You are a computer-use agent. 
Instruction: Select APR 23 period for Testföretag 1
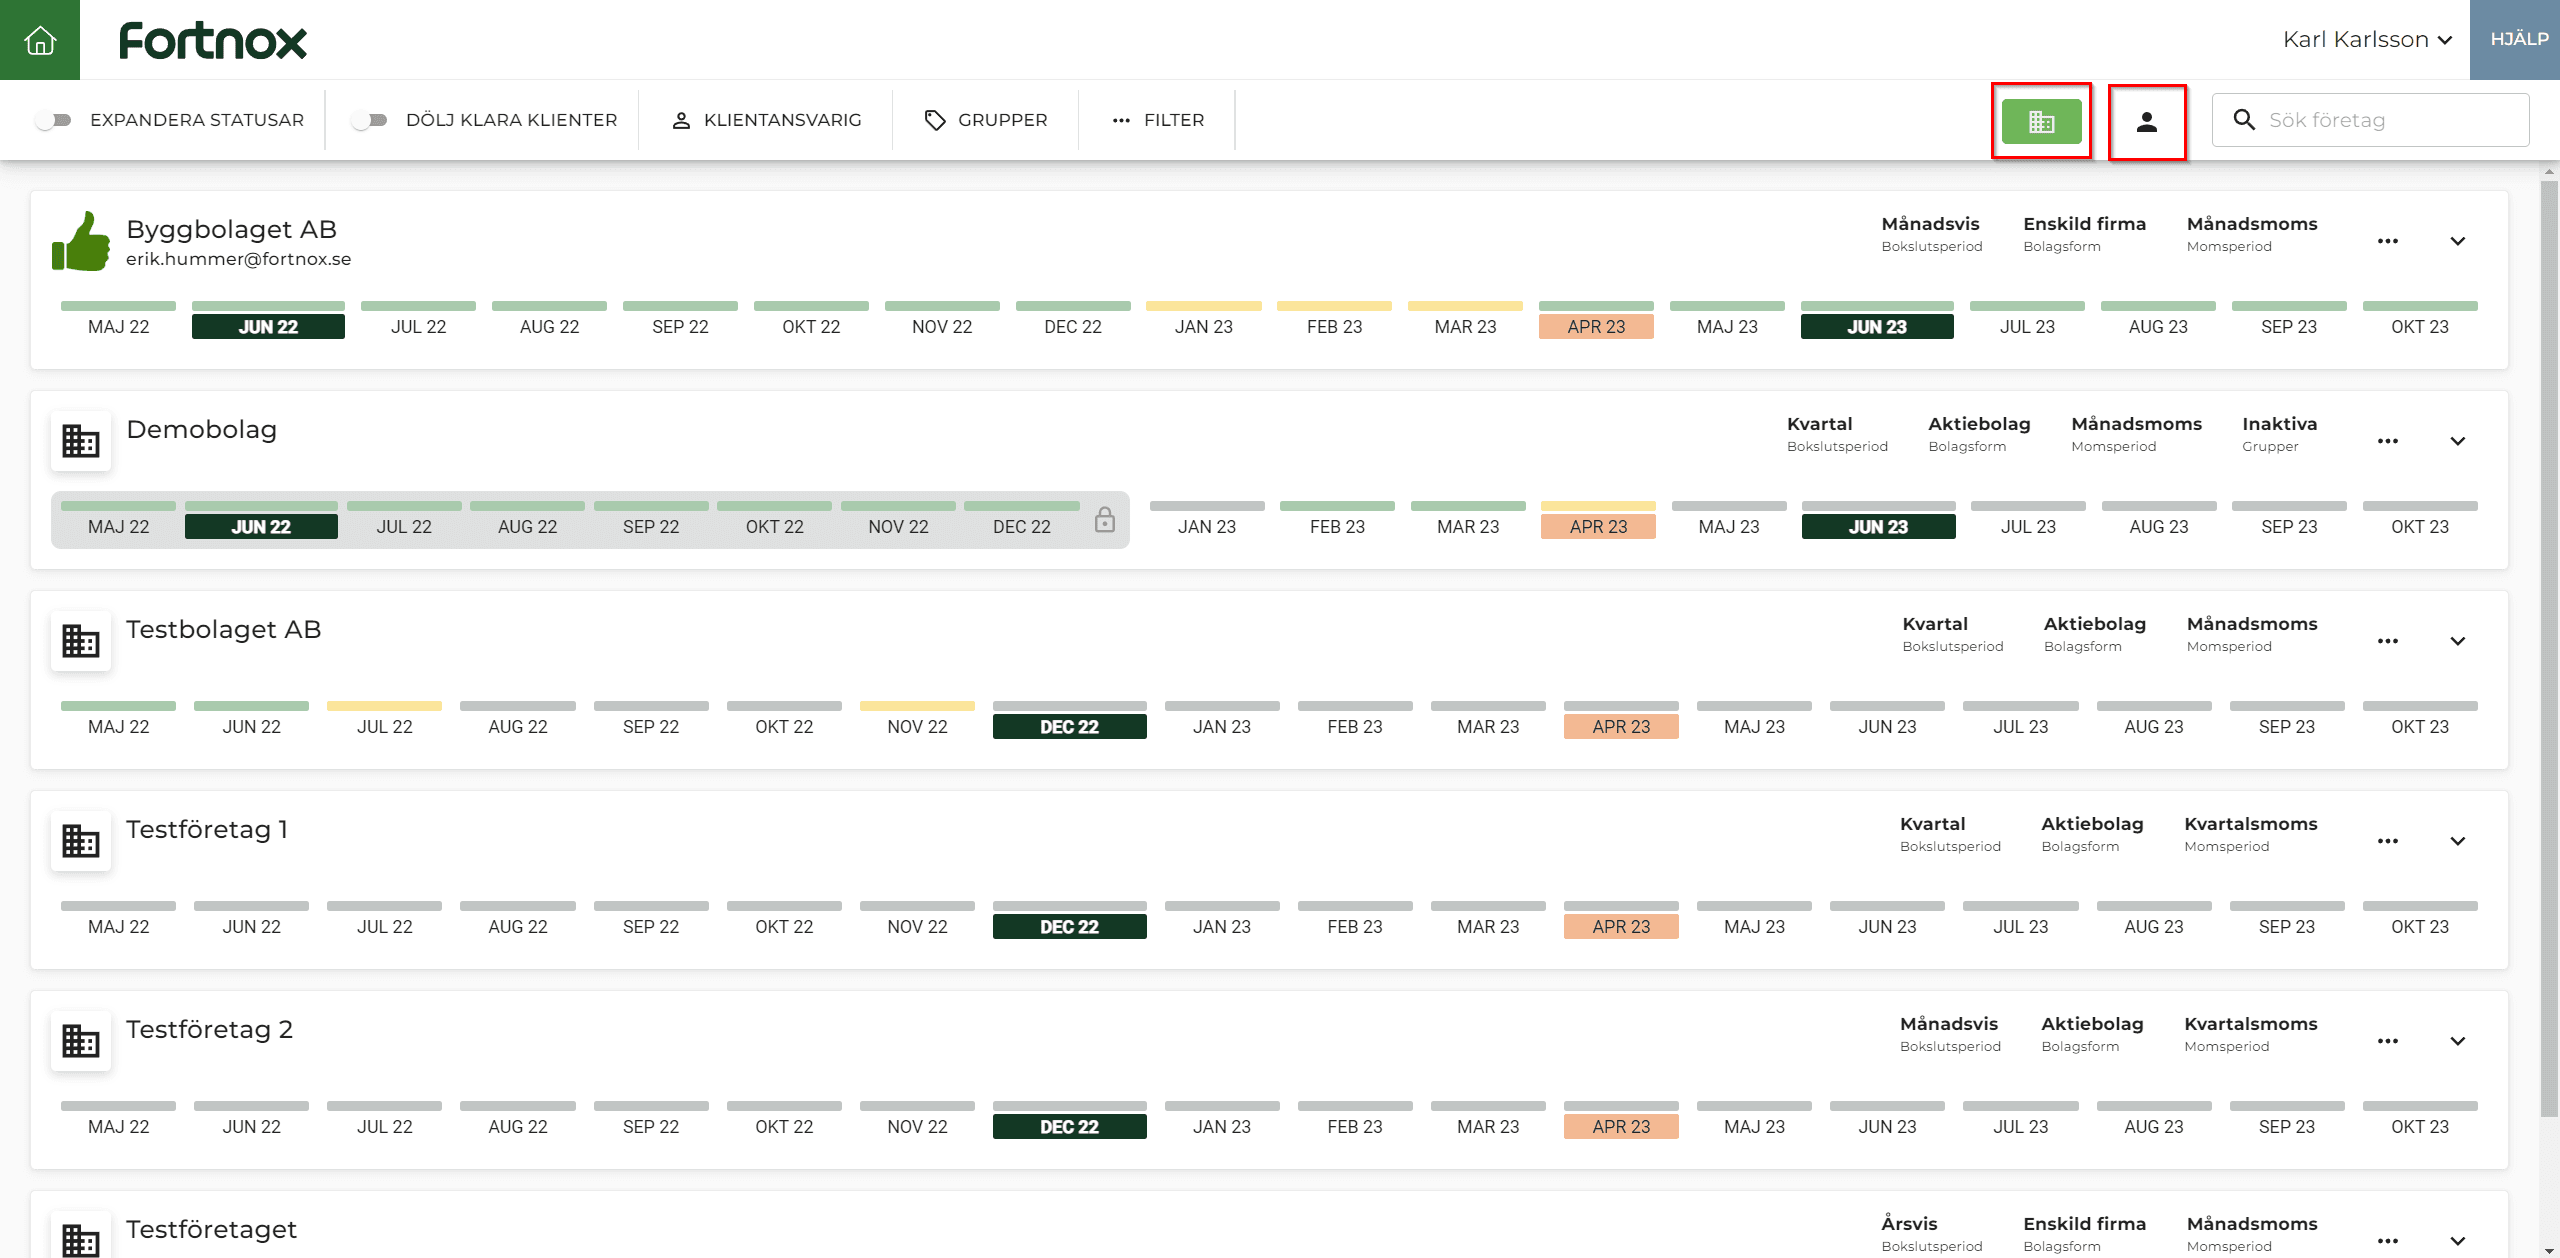pos(1621,927)
